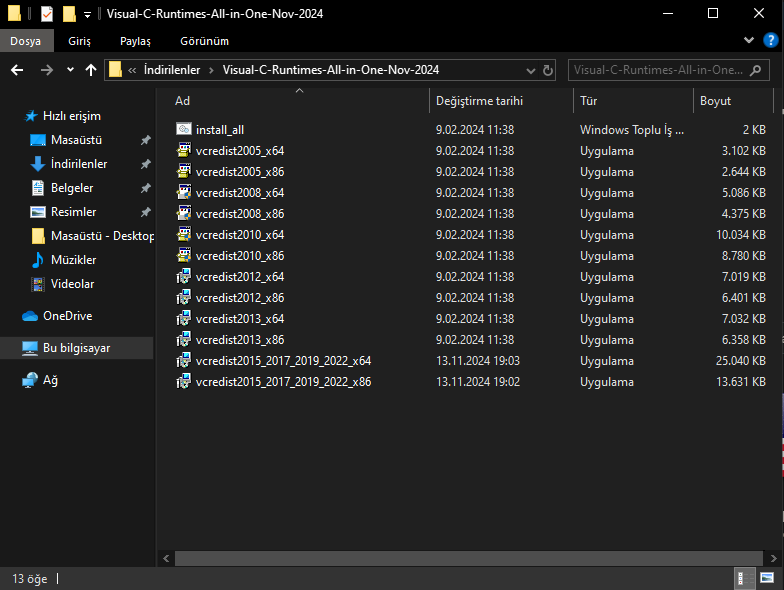The height and width of the screenshot is (590, 784).
Task: Click the address bar breadcrumb overflow chevrons
Action: pyautogui.click(x=132, y=70)
